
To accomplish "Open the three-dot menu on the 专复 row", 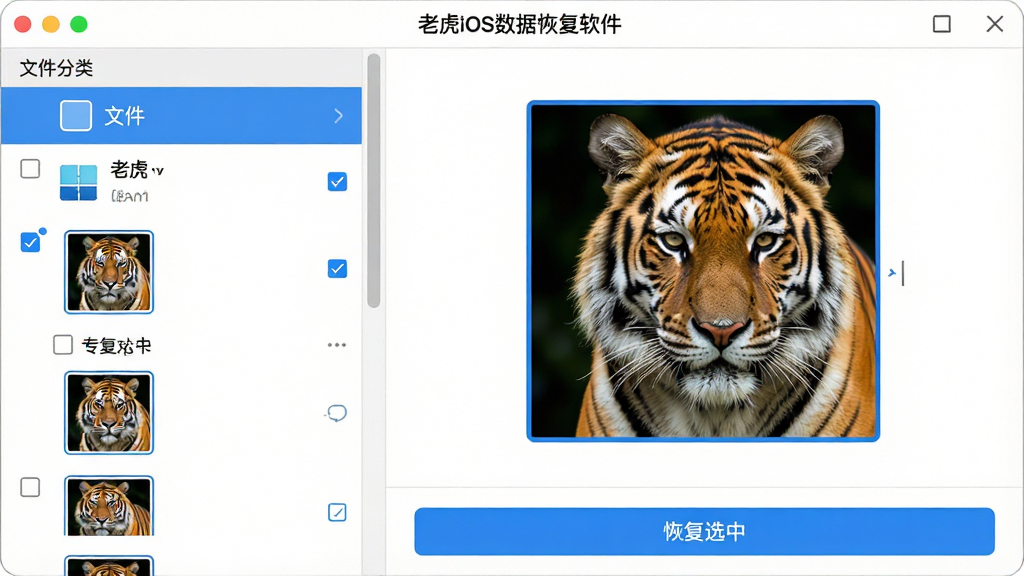I will point(337,345).
